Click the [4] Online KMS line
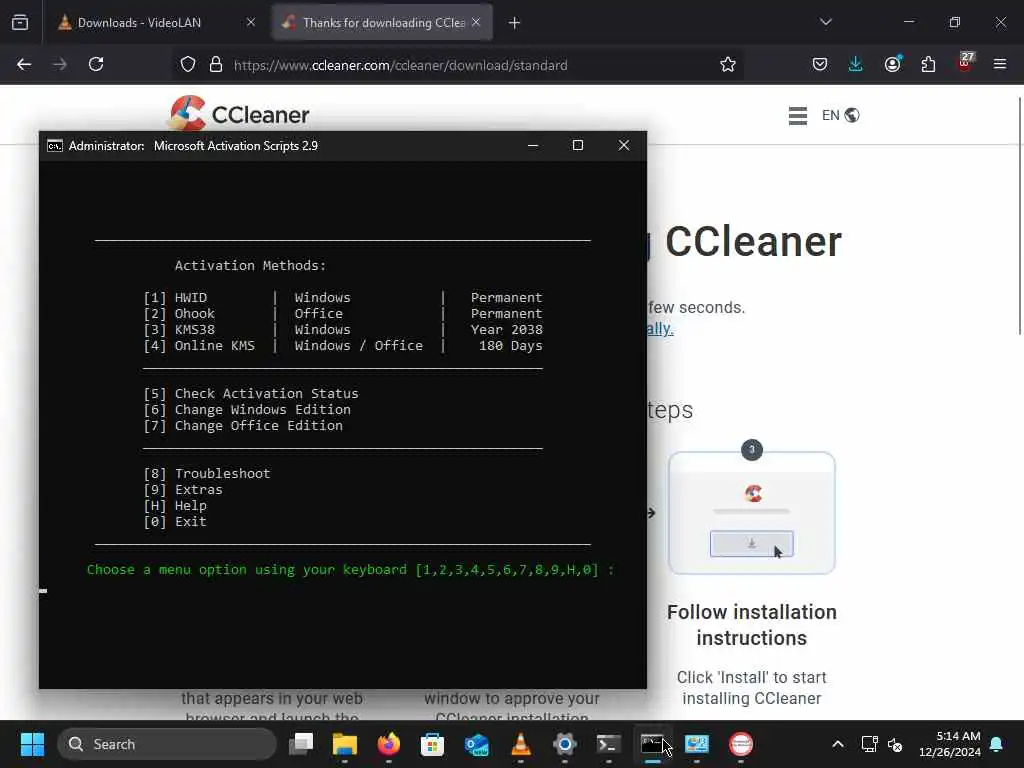 343,345
